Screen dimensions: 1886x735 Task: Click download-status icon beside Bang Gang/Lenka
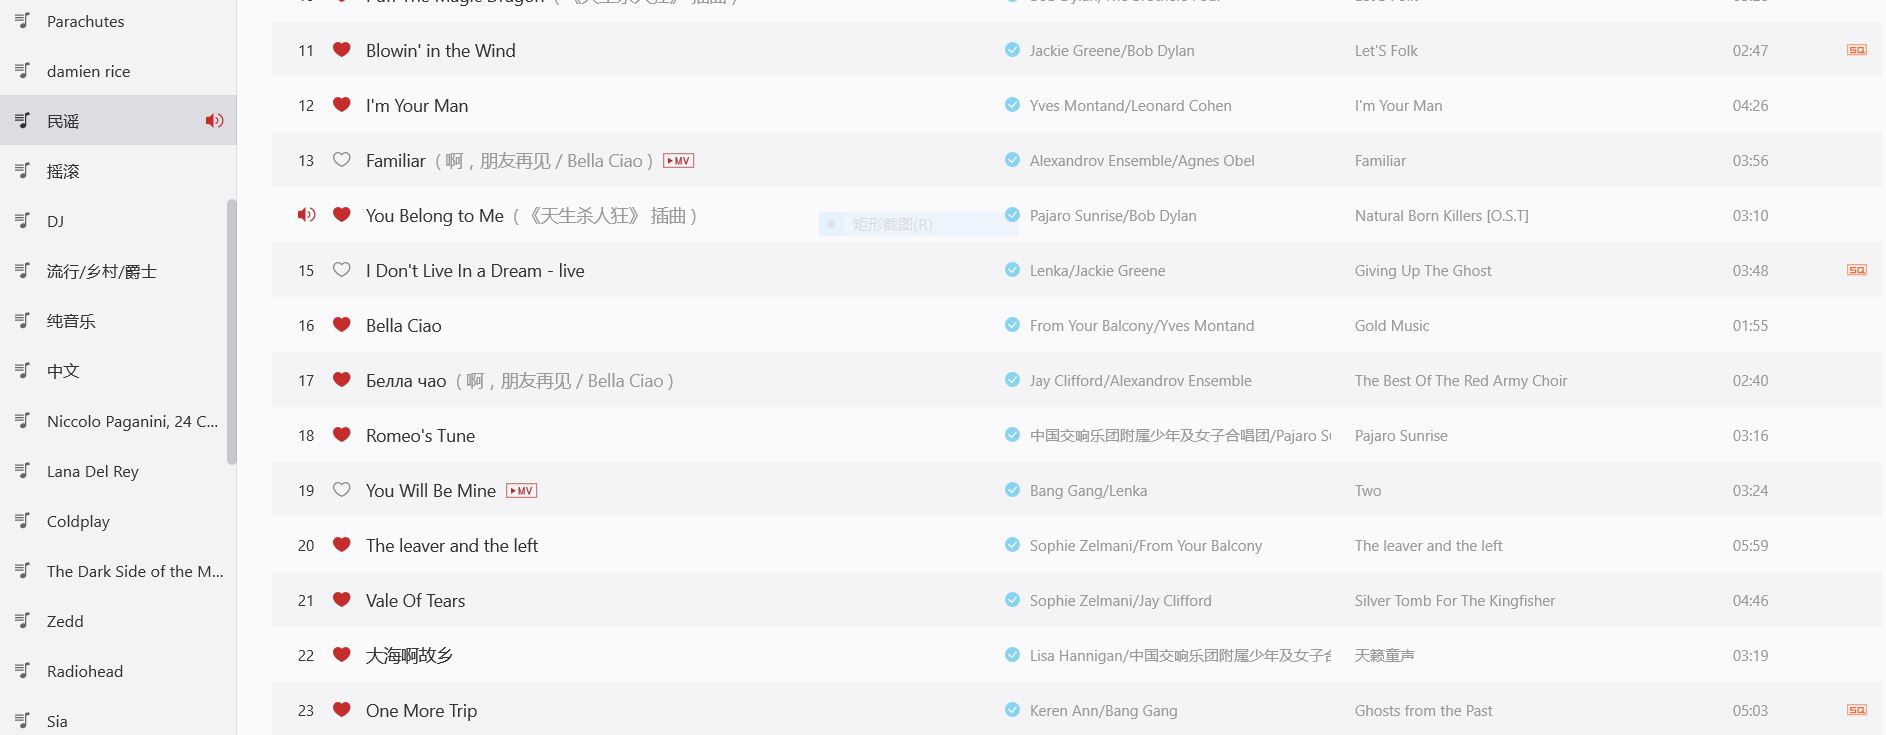1012,490
